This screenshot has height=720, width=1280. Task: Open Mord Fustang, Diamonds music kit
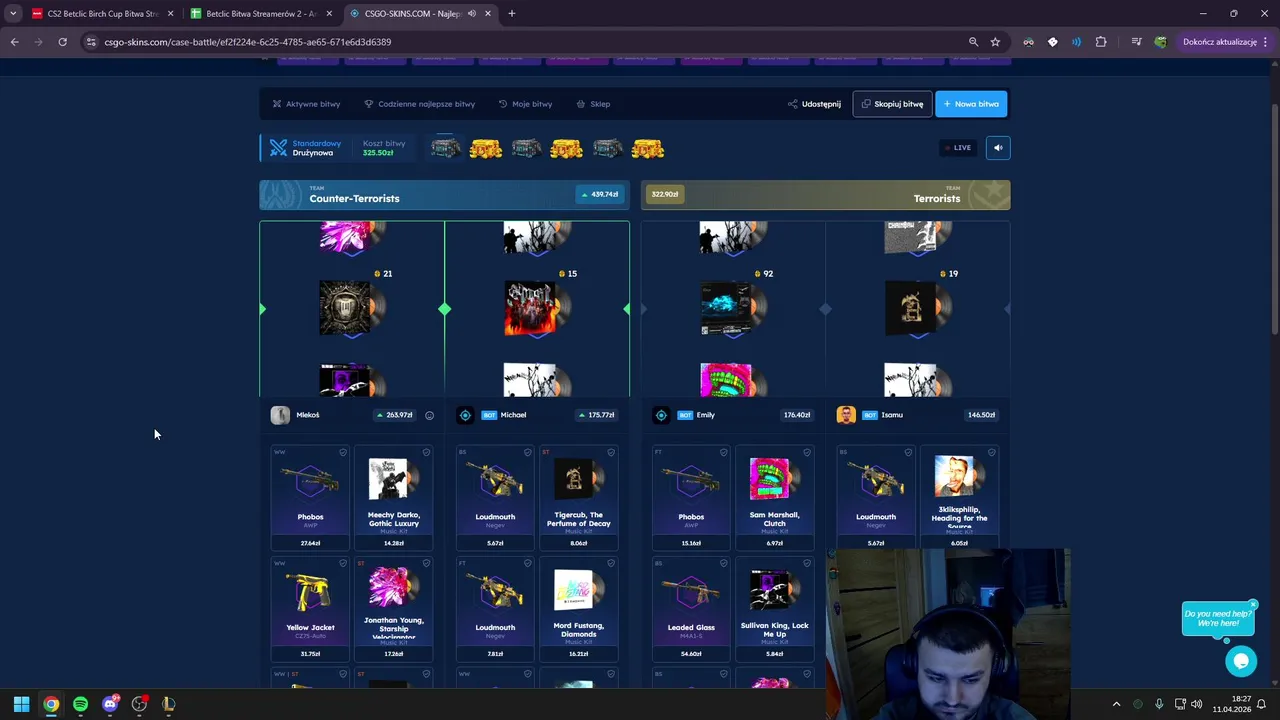578,608
